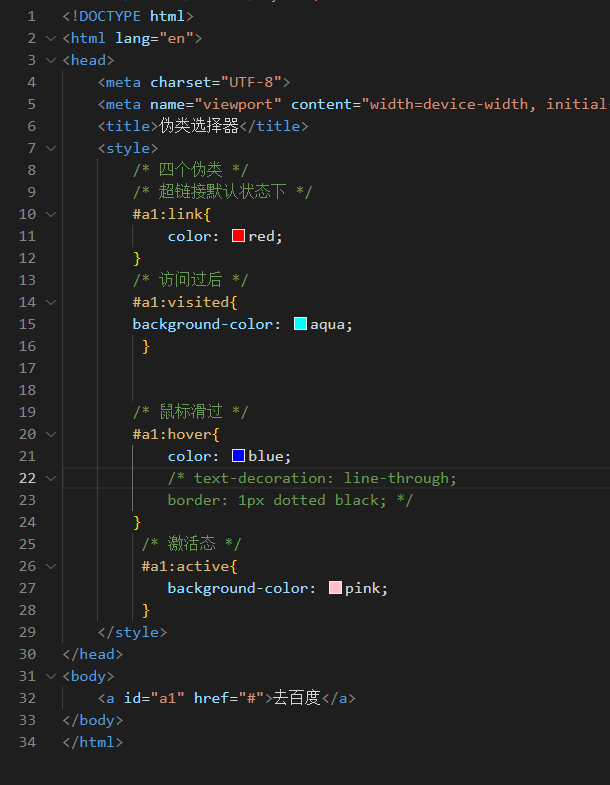The height and width of the screenshot is (785, 610).
Task: Click the value pink; on line 27
Action: pyautogui.click(x=367, y=588)
